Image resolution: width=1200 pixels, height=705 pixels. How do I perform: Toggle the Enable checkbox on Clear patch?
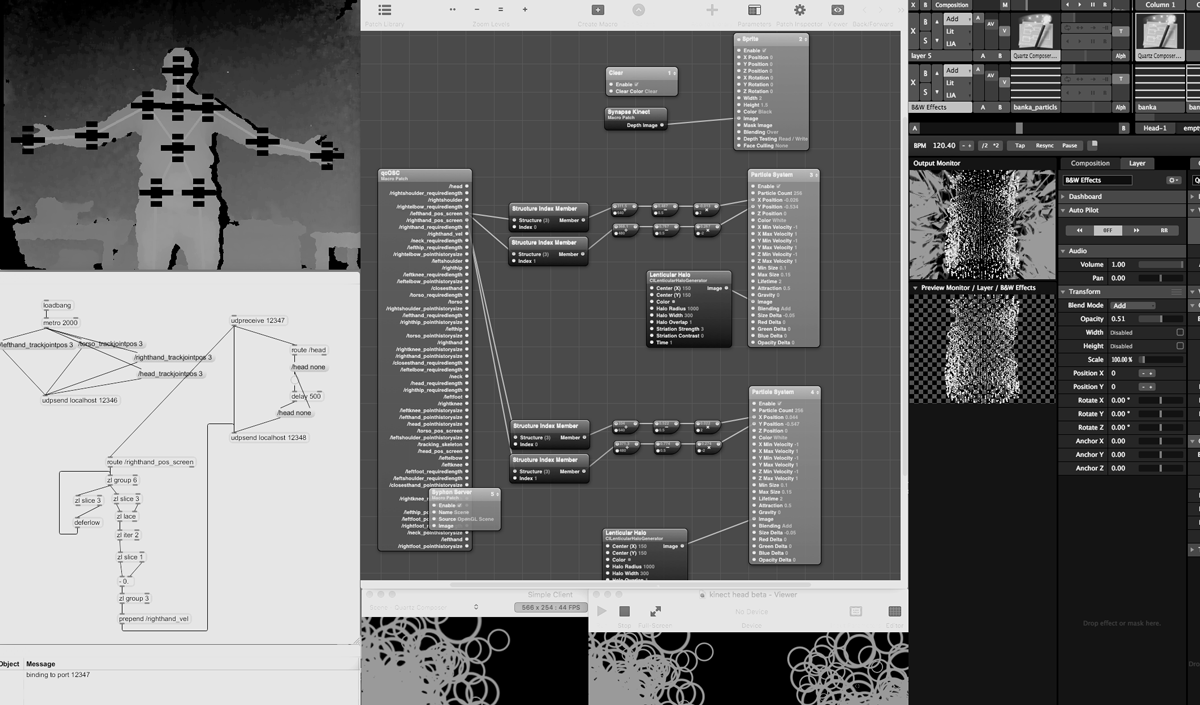(x=636, y=84)
